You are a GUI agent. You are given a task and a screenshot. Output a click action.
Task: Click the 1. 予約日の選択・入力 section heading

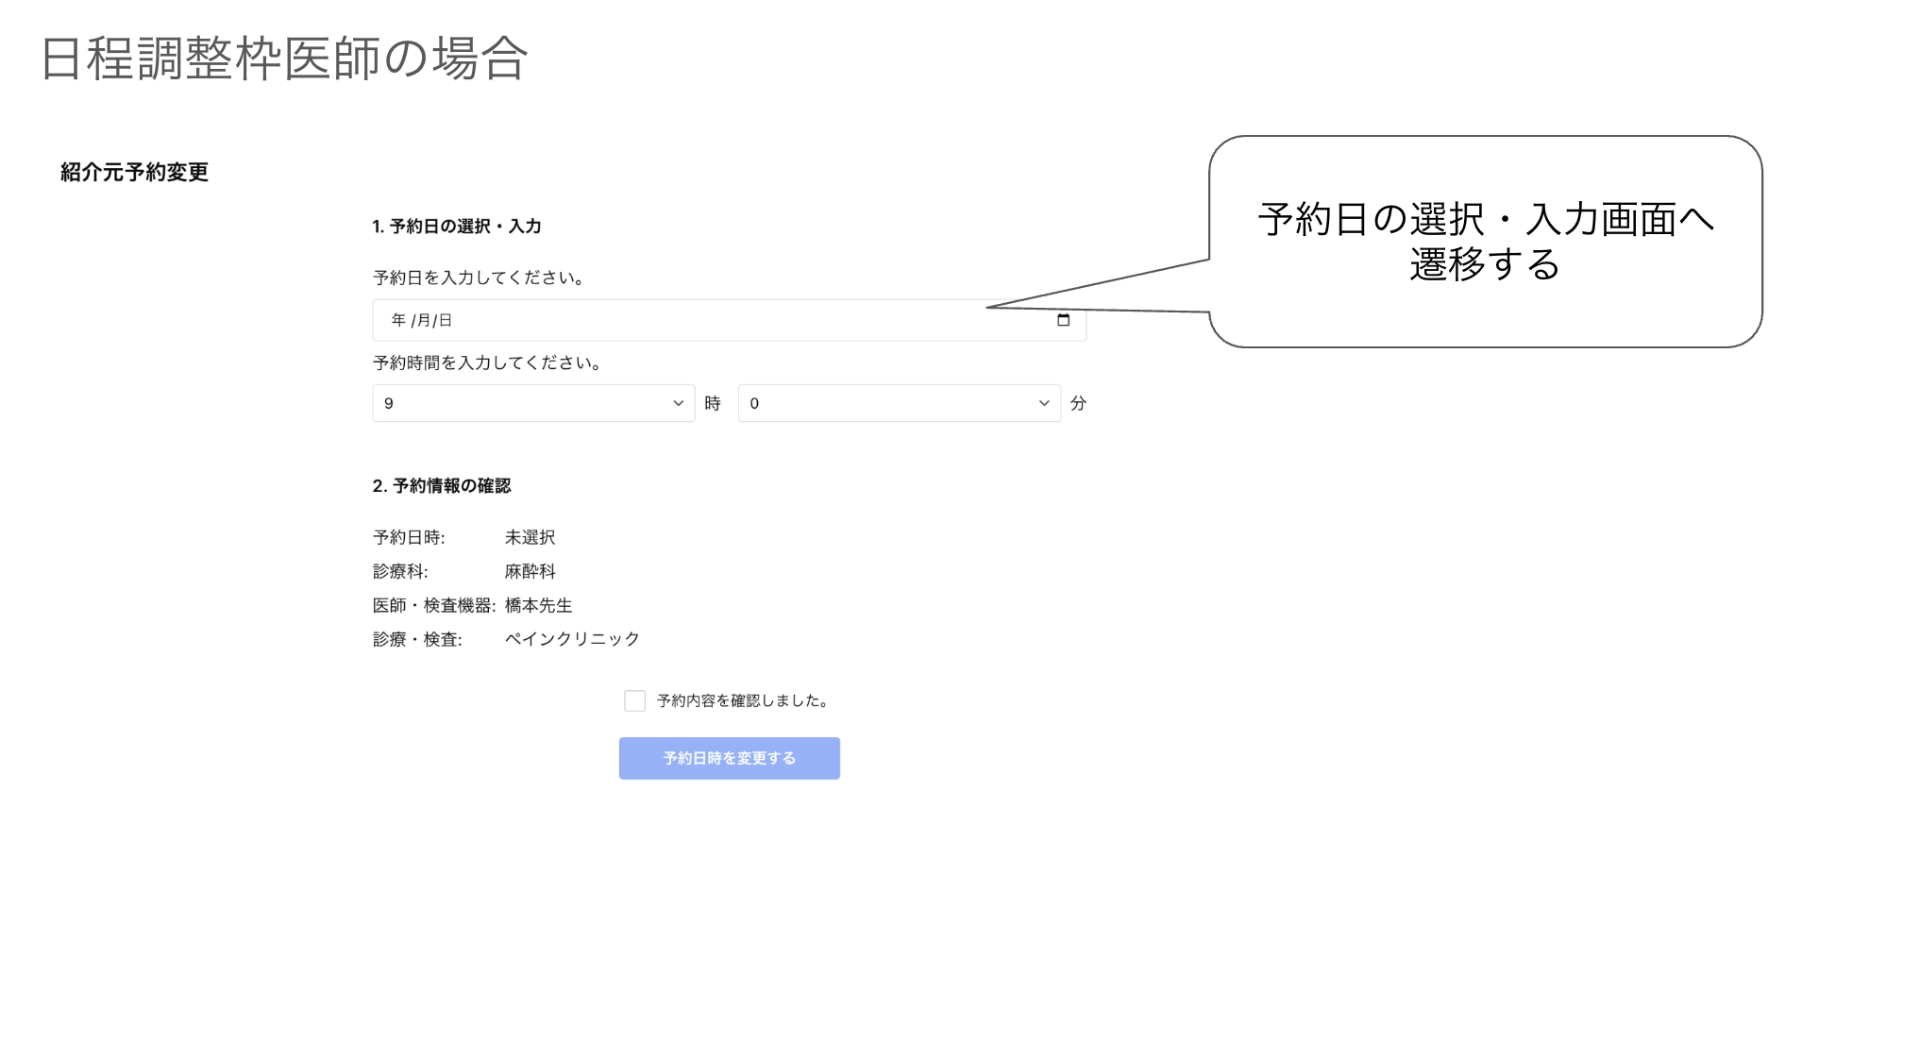pos(456,226)
